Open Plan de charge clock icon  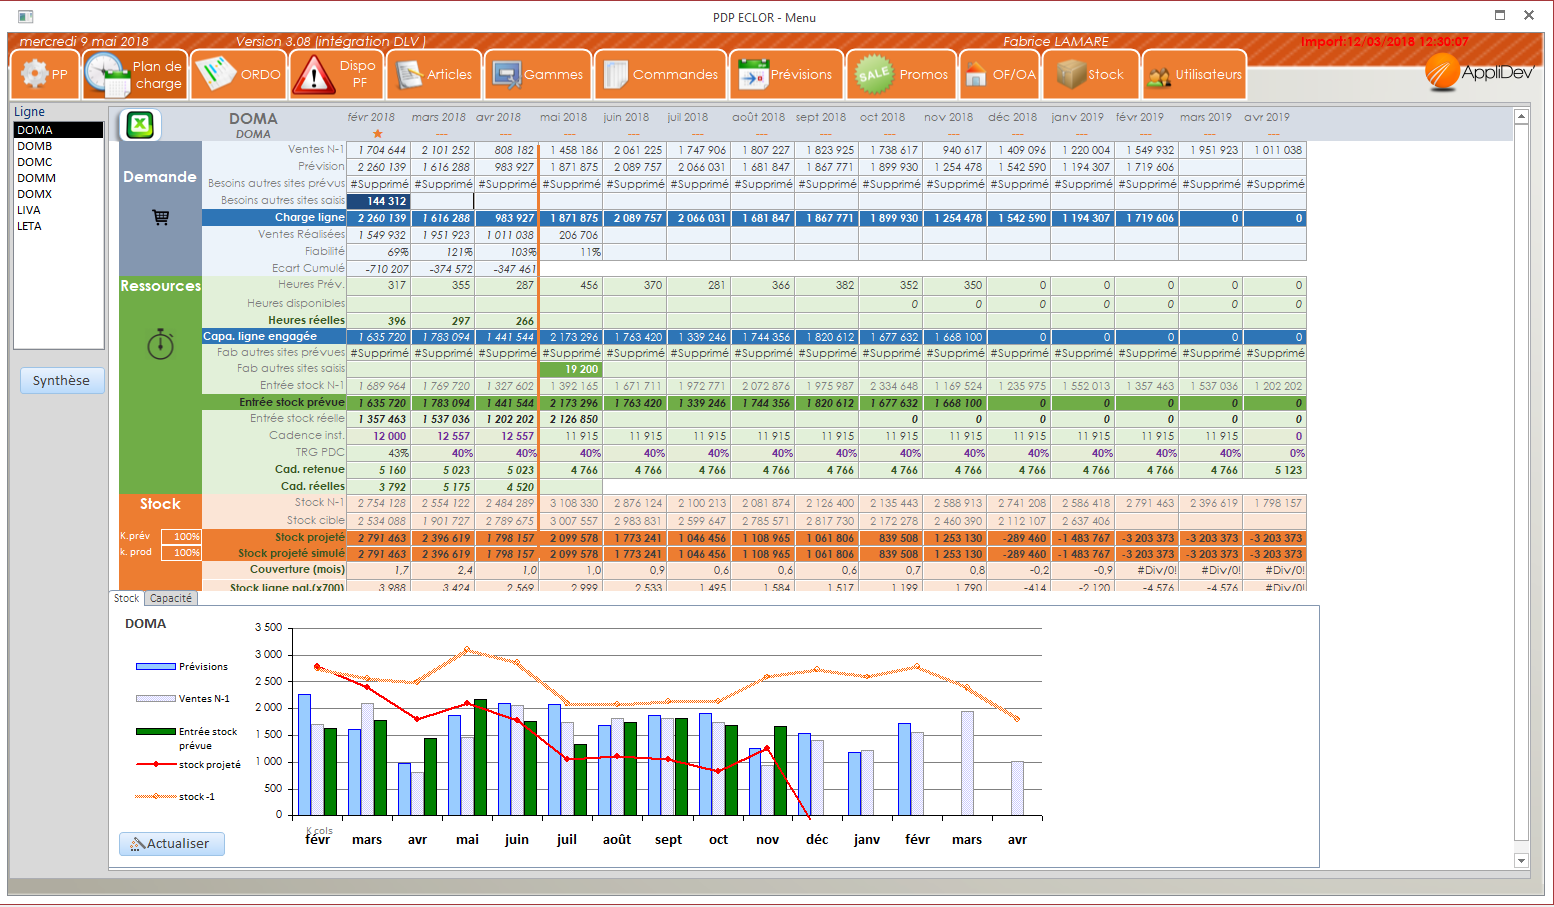[105, 74]
